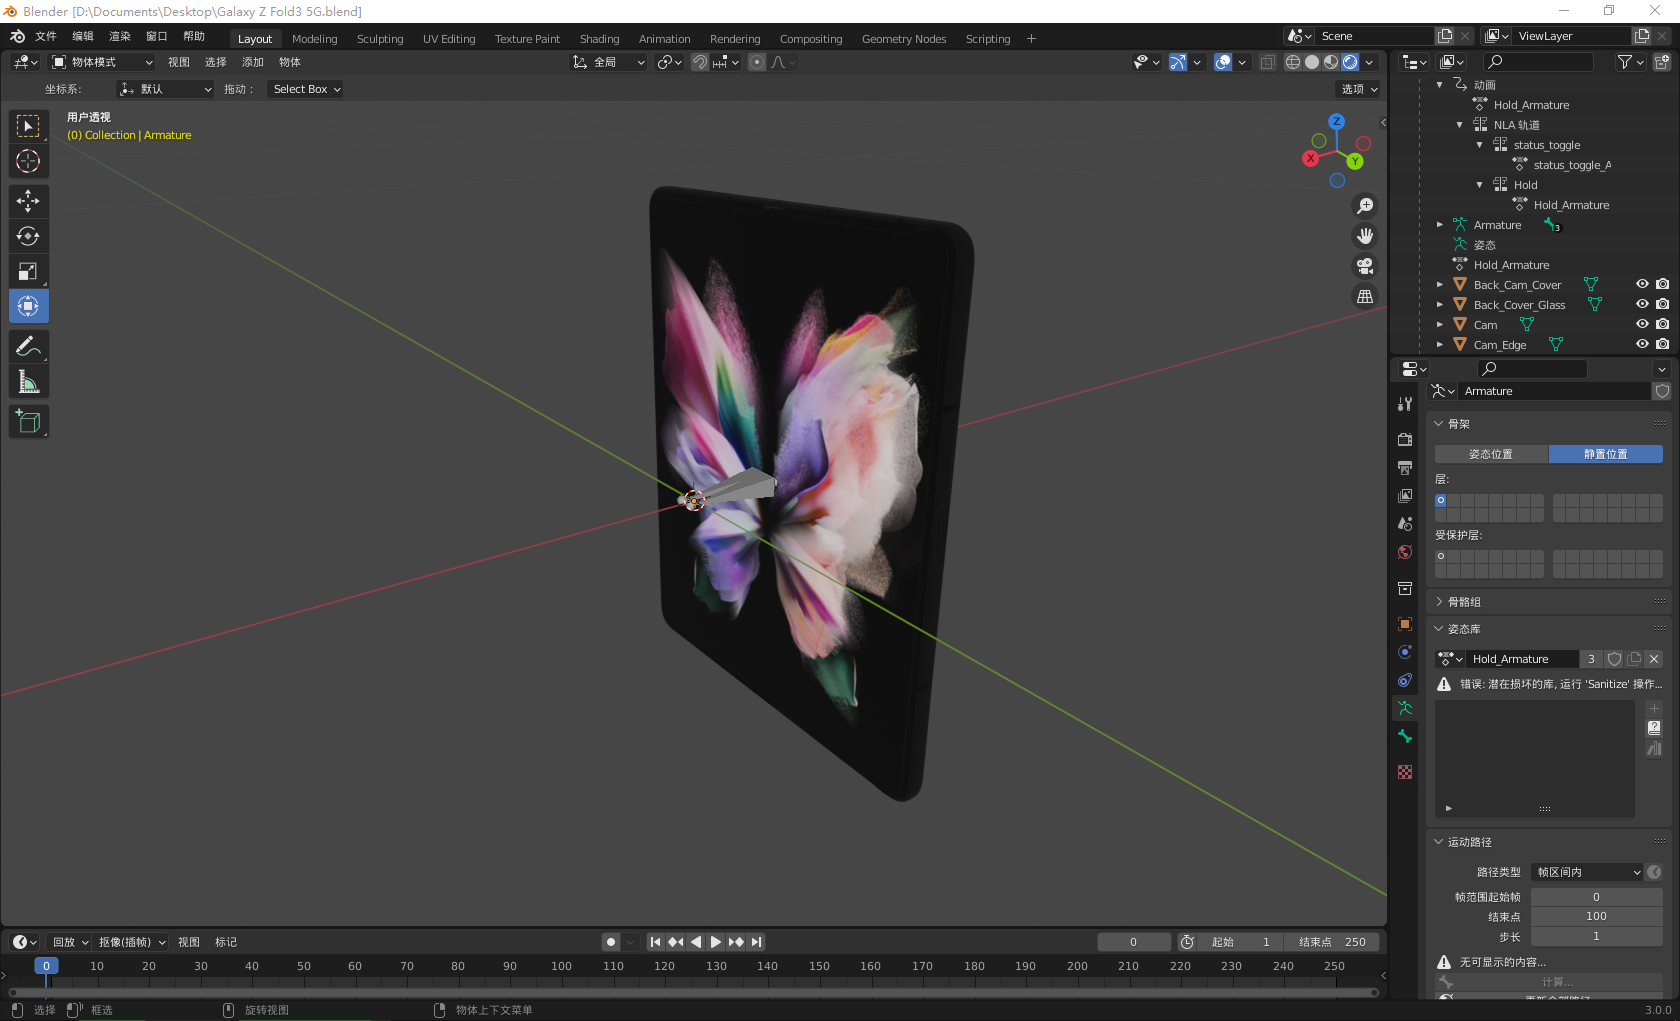Expand the Armature tree item
Image resolution: width=1680 pixels, height=1021 pixels.
[1440, 225]
